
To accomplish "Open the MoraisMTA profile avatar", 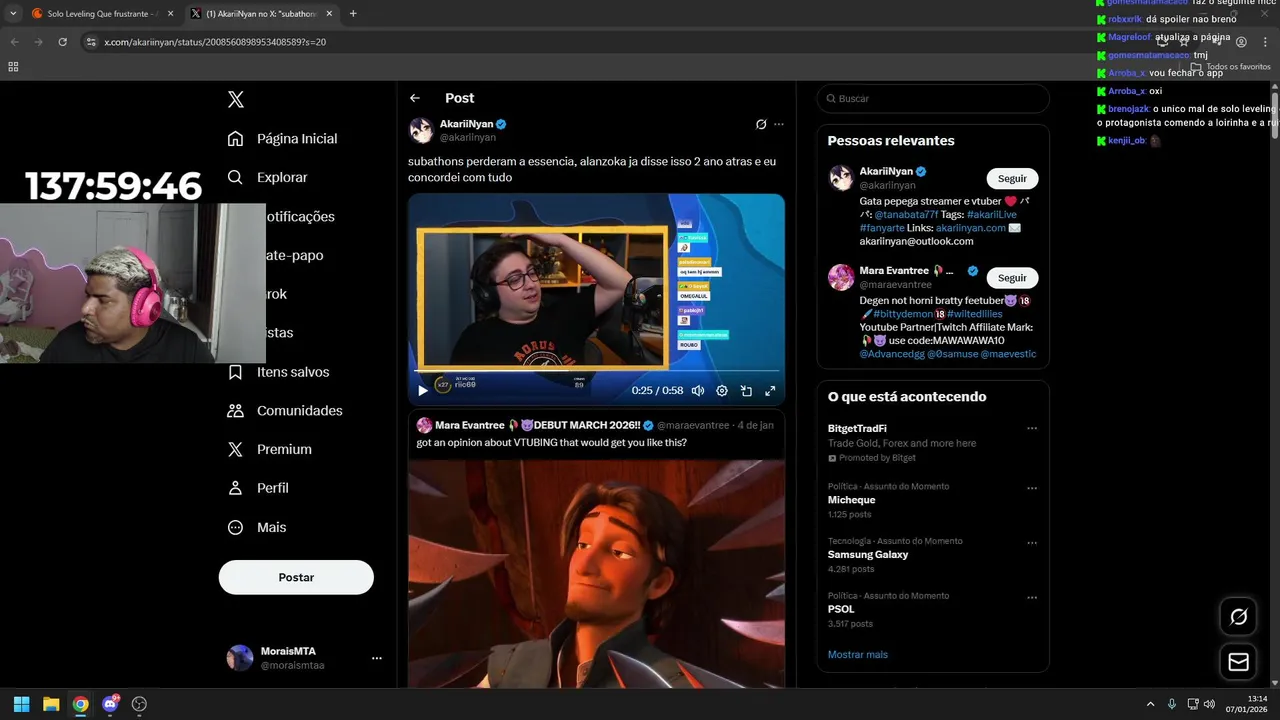I will pos(240,658).
